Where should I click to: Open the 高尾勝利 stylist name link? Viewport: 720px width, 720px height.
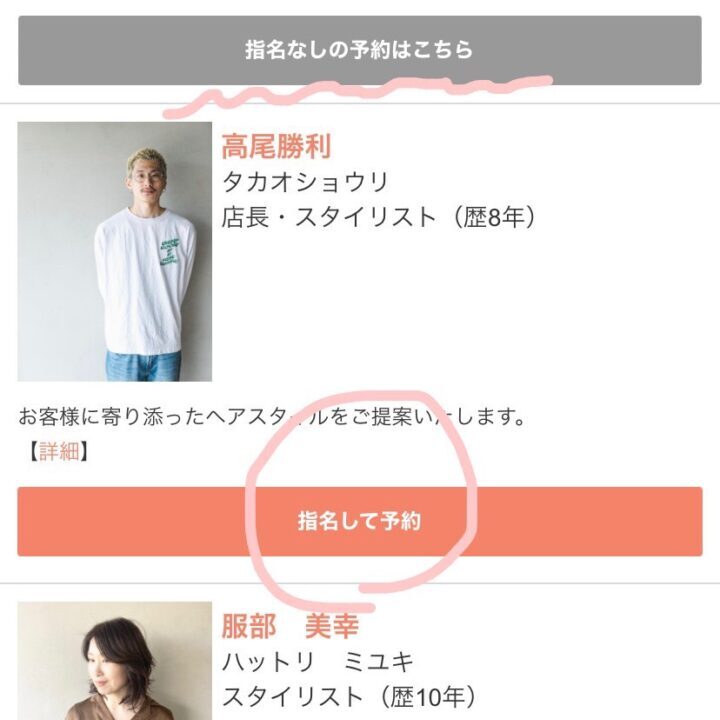(x=276, y=147)
